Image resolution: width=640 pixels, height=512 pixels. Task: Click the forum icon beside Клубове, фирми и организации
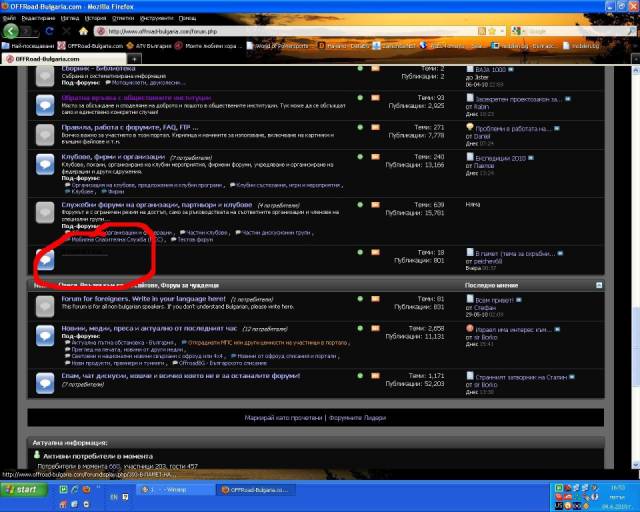[45, 164]
